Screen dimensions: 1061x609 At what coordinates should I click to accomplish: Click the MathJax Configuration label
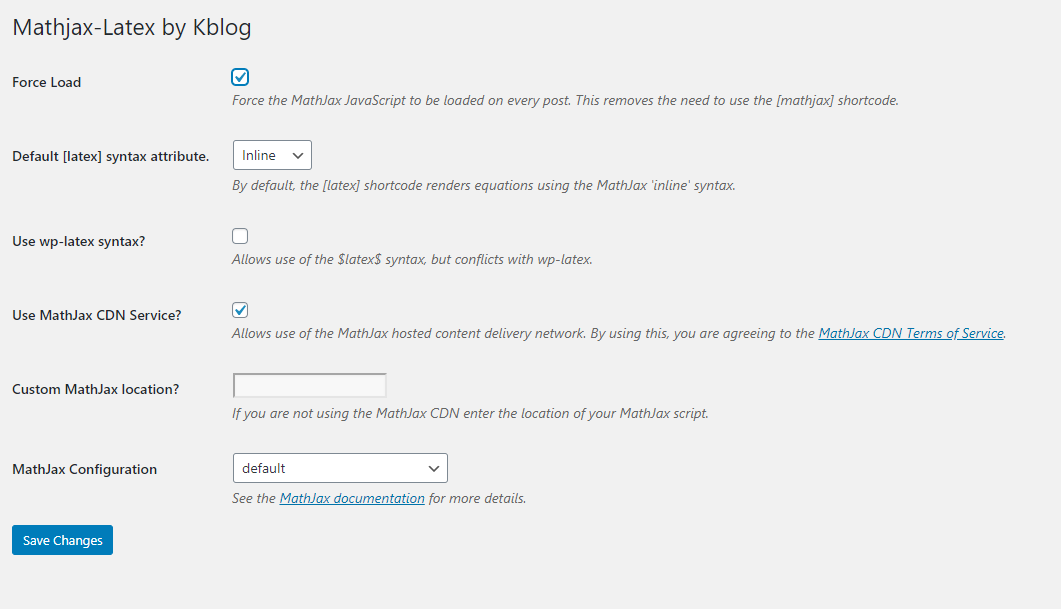click(x=85, y=469)
